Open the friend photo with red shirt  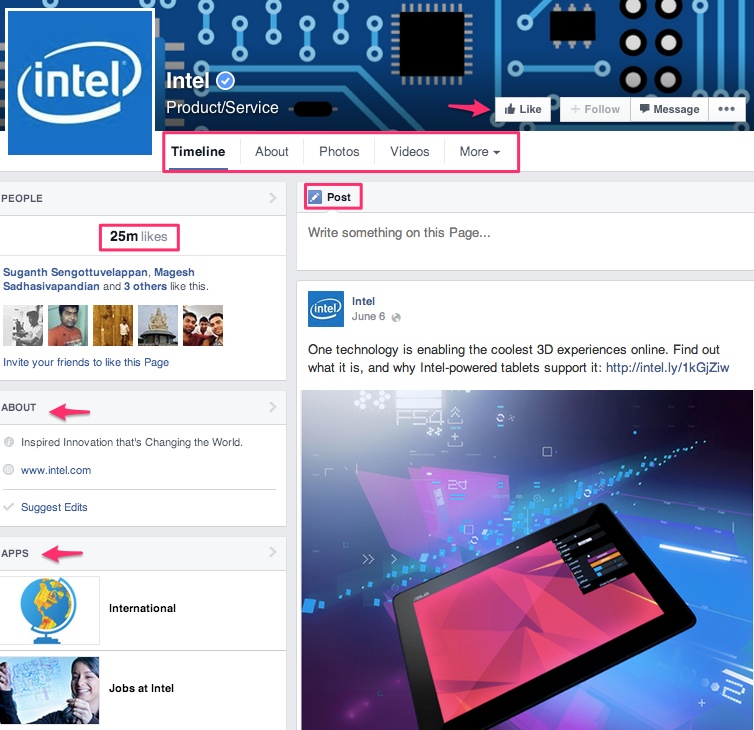[x=68, y=326]
